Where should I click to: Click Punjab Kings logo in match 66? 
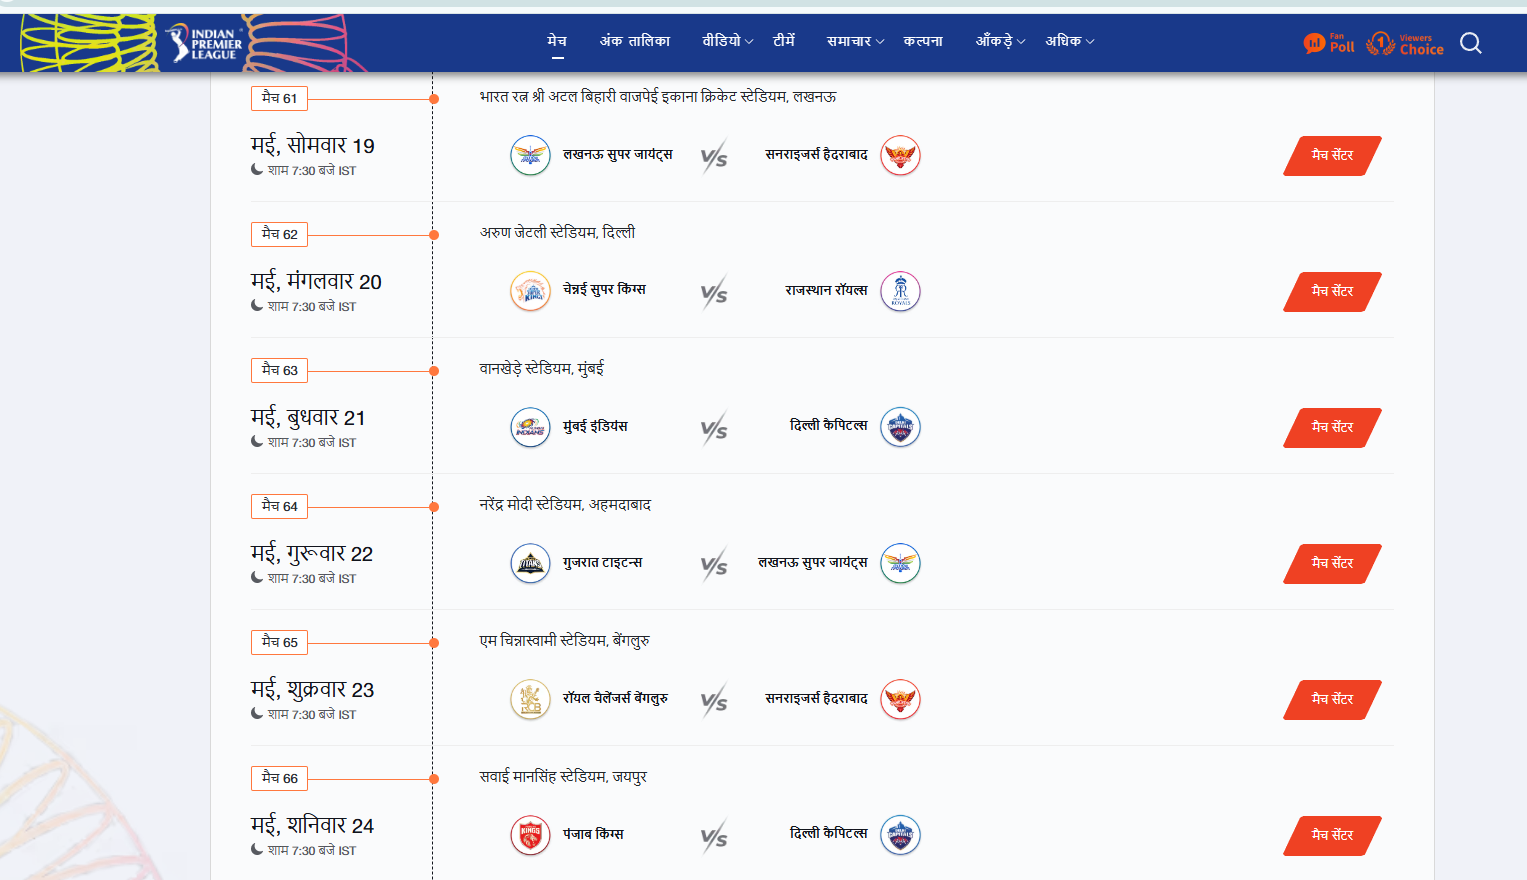tap(530, 835)
